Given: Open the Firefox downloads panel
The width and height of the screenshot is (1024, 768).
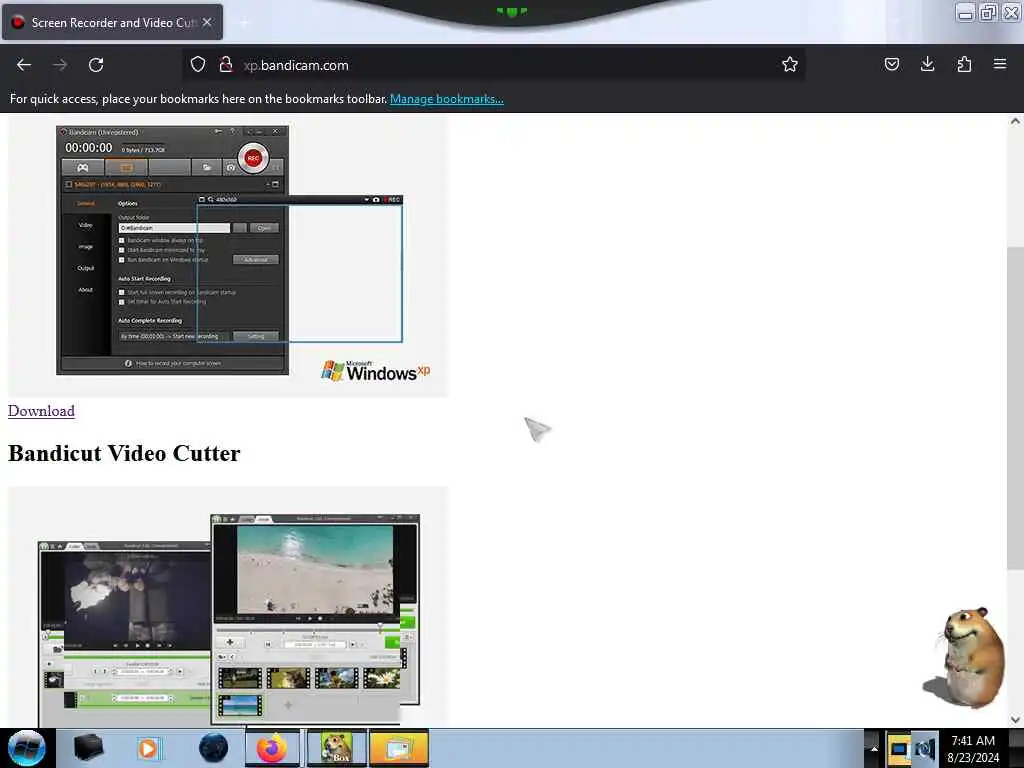Looking at the screenshot, I should coord(927,64).
